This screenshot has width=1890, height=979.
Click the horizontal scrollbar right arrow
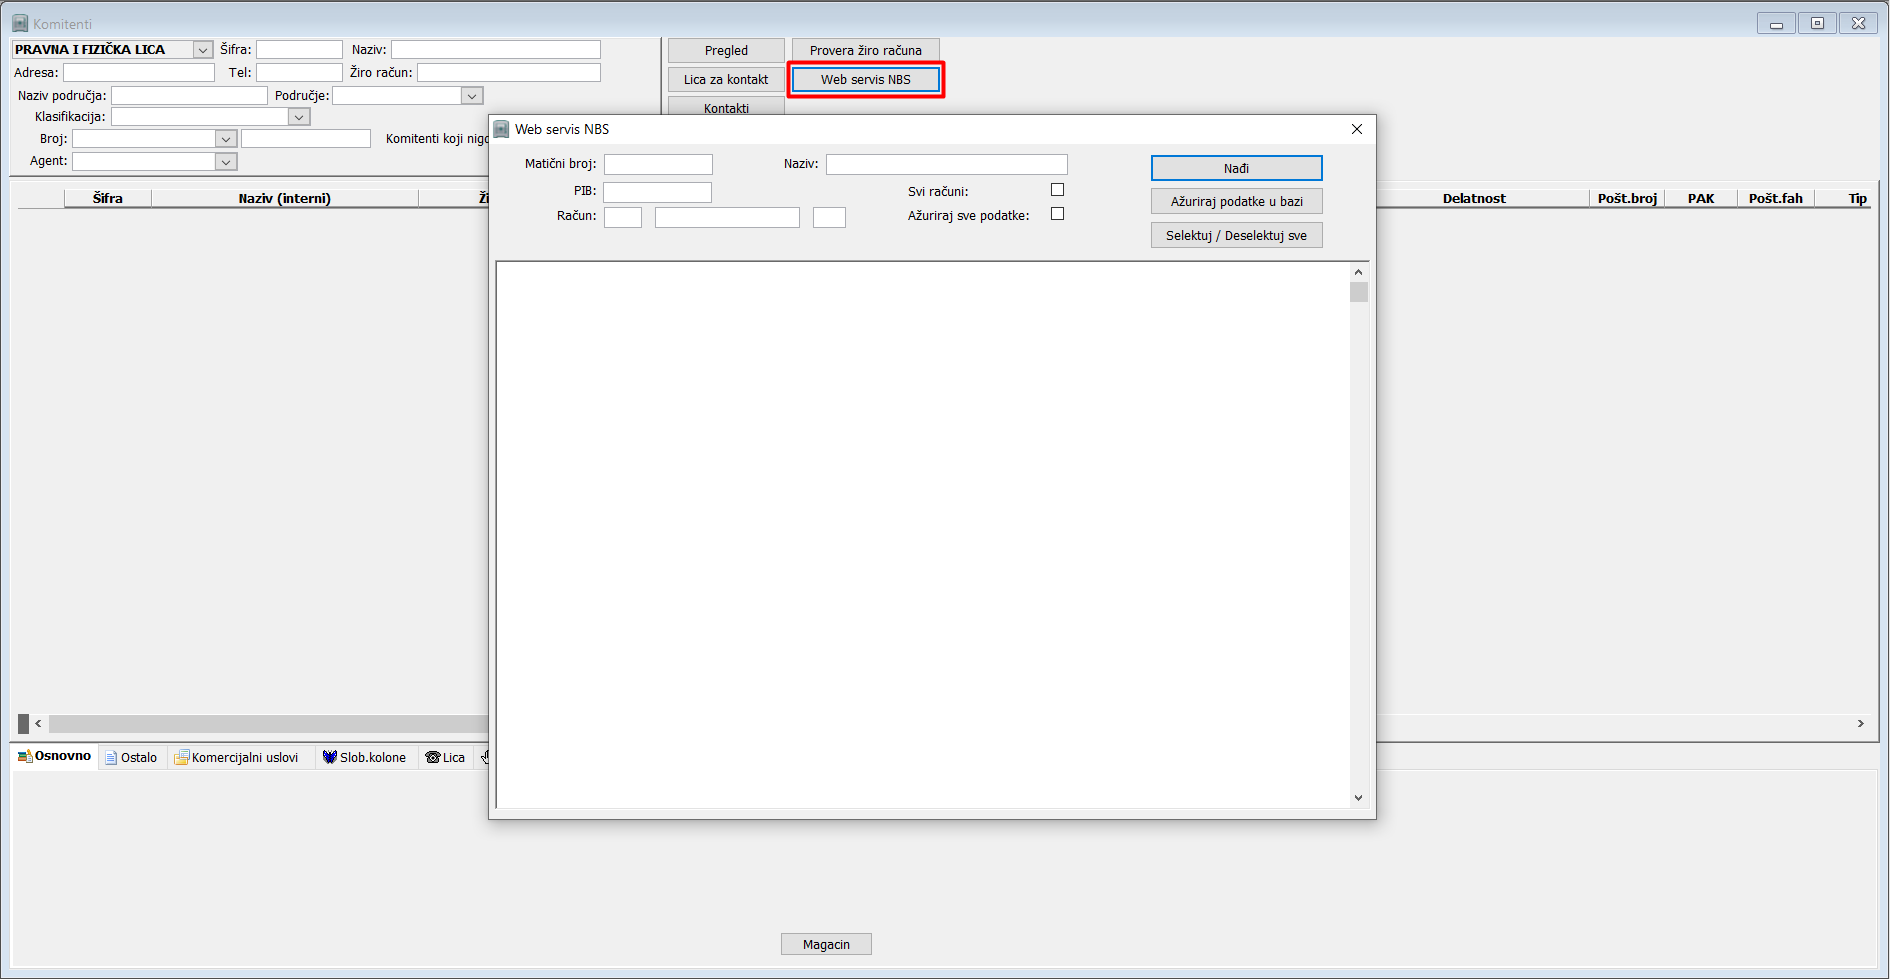[1860, 723]
